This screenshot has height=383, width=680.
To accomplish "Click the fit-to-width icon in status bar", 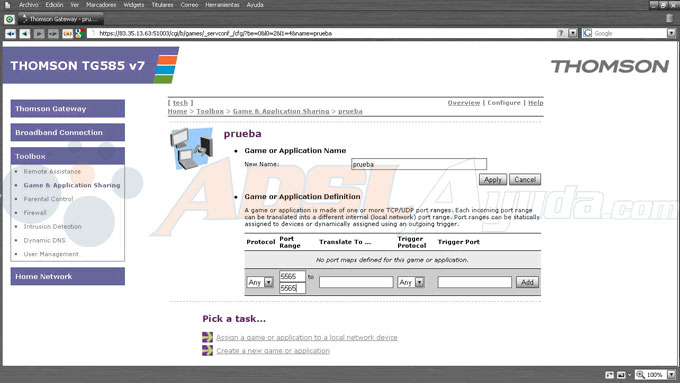I will pos(610,375).
